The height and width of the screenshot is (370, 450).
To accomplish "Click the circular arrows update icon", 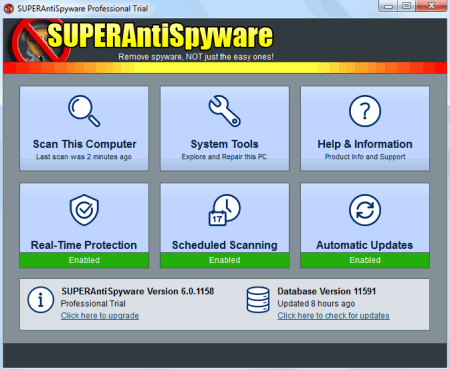I will coord(365,210).
